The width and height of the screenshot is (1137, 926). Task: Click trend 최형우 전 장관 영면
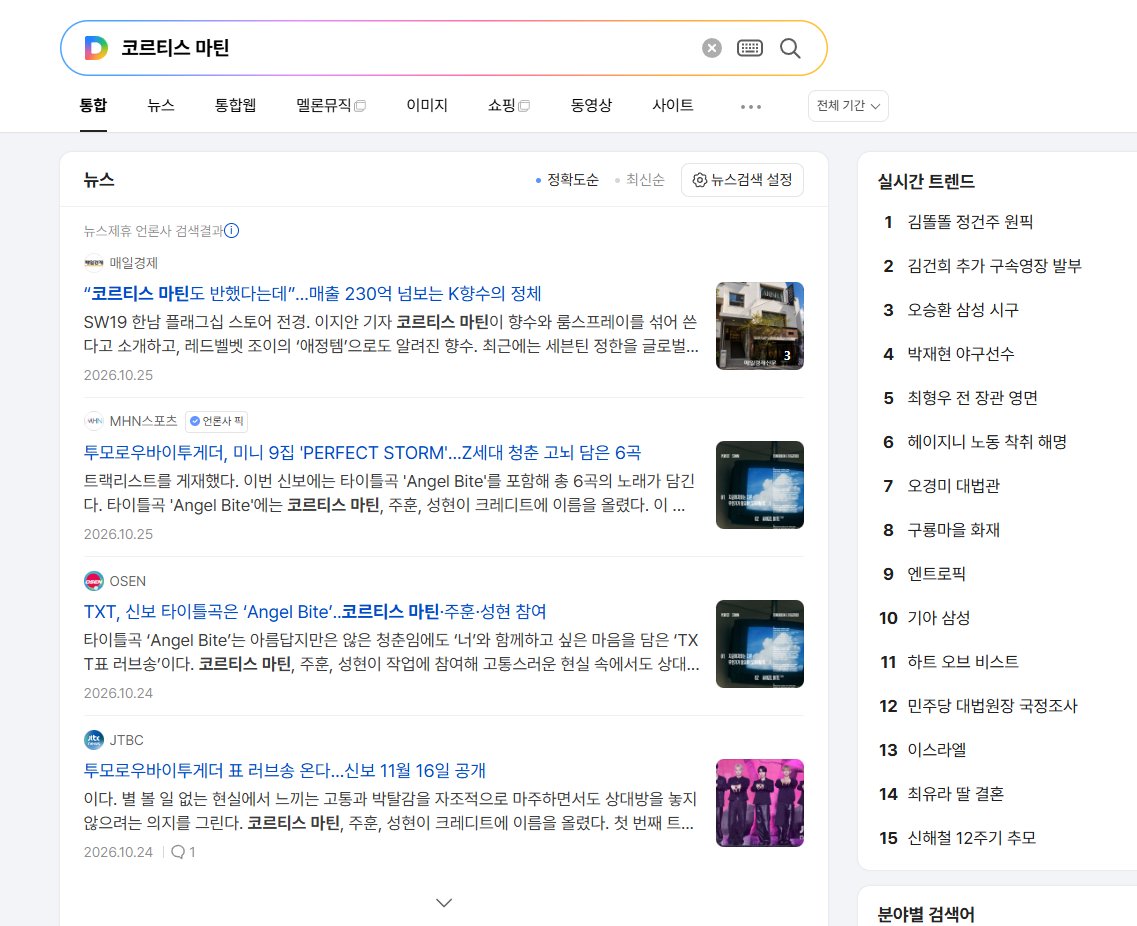click(972, 398)
